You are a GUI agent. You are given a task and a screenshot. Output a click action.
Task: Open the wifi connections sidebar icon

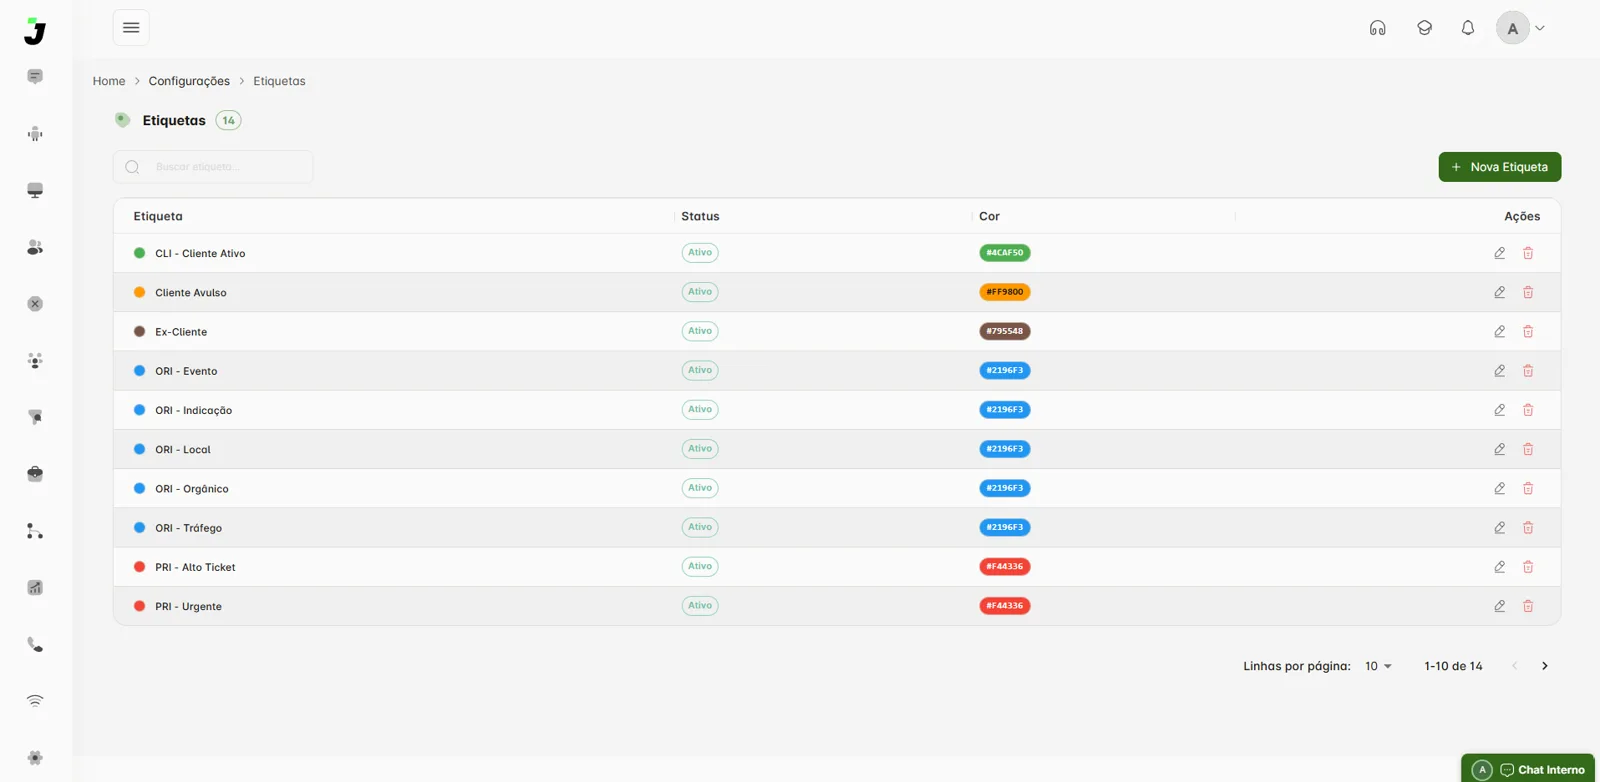(35, 701)
